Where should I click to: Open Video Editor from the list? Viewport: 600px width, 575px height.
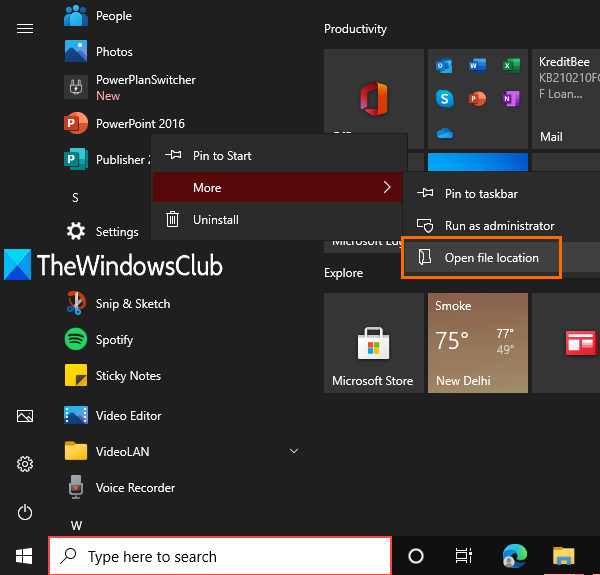click(128, 416)
